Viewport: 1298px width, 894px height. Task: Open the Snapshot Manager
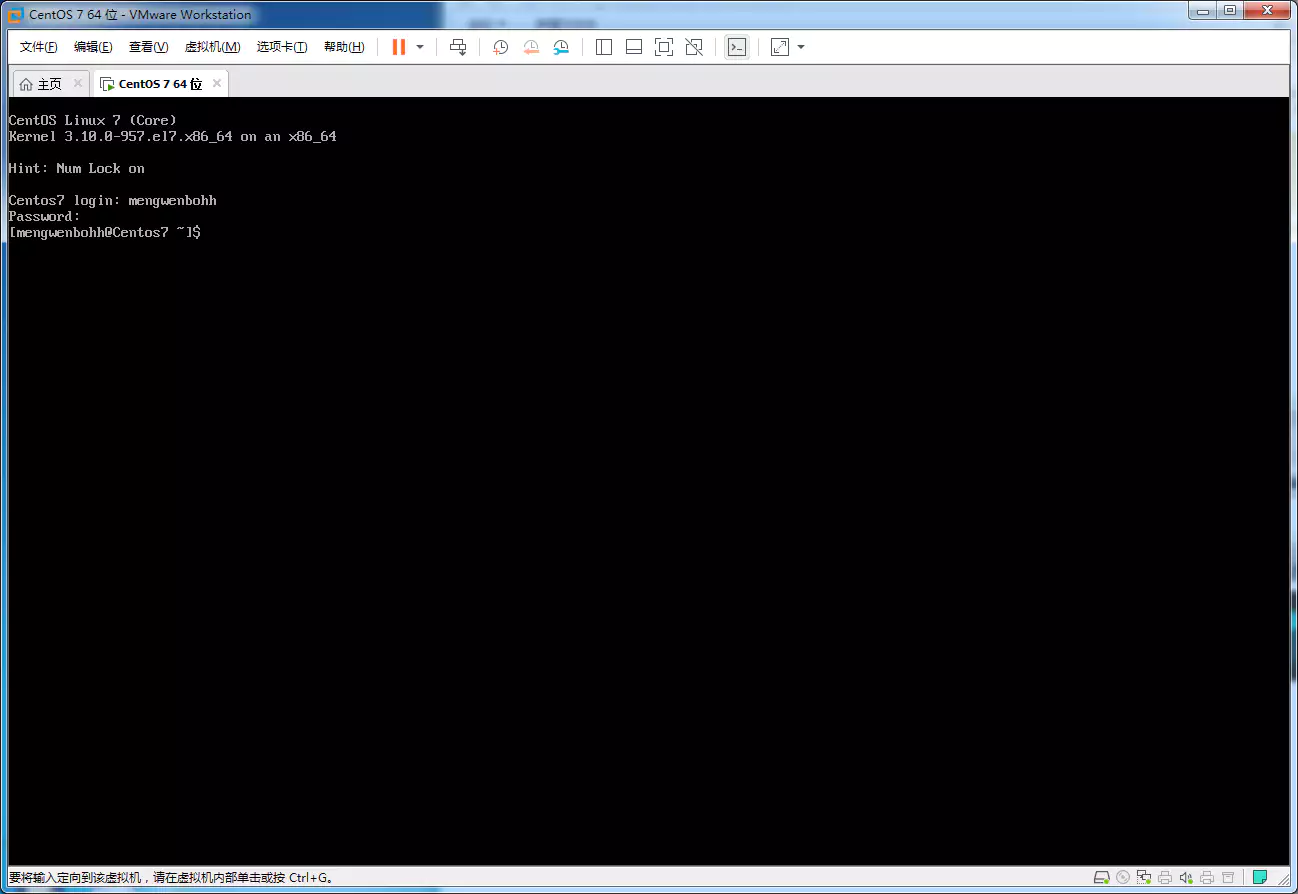coord(560,46)
